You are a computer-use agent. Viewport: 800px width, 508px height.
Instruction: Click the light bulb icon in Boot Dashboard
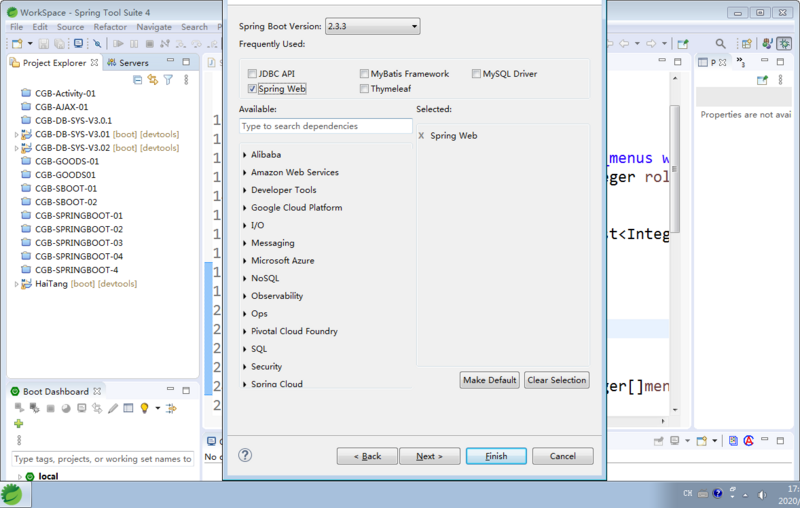(144, 408)
